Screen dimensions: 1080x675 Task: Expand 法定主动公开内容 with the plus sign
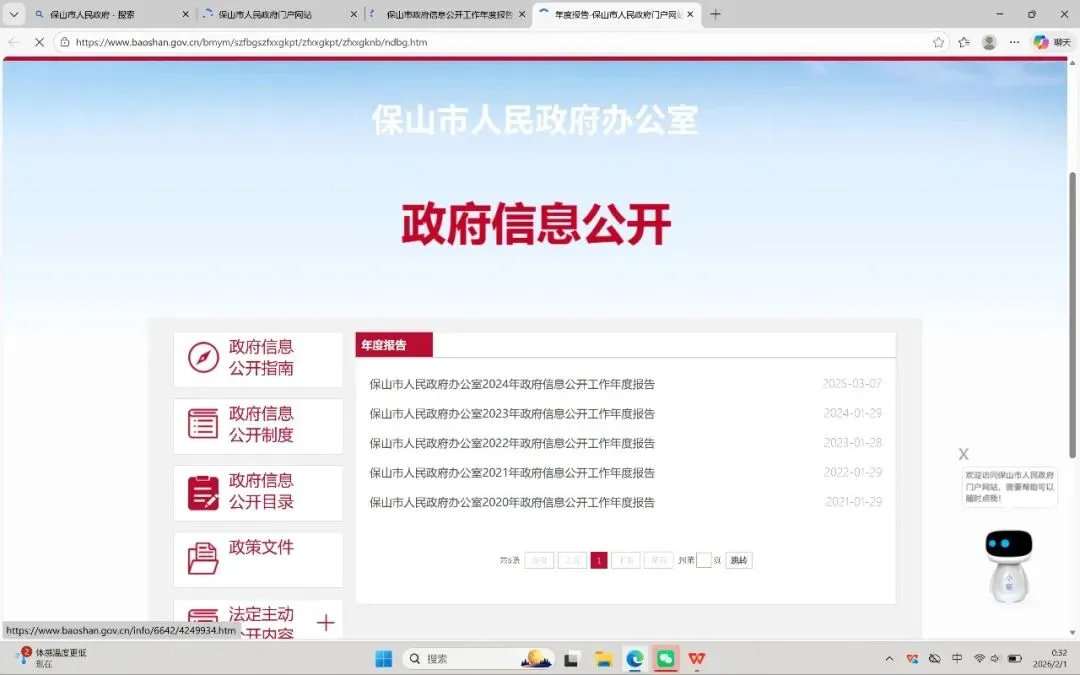coord(326,623)
